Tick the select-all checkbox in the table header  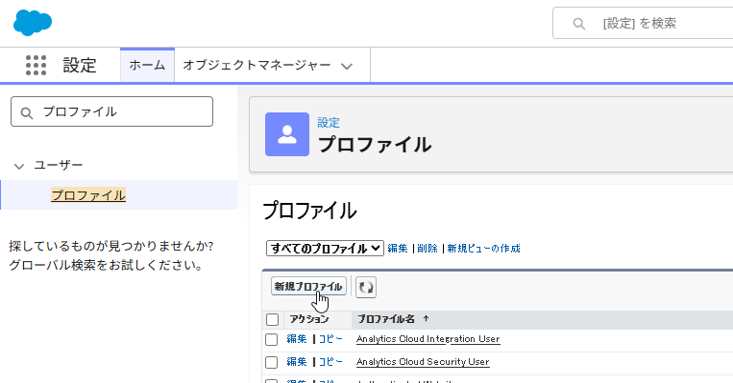pos(272,319)
